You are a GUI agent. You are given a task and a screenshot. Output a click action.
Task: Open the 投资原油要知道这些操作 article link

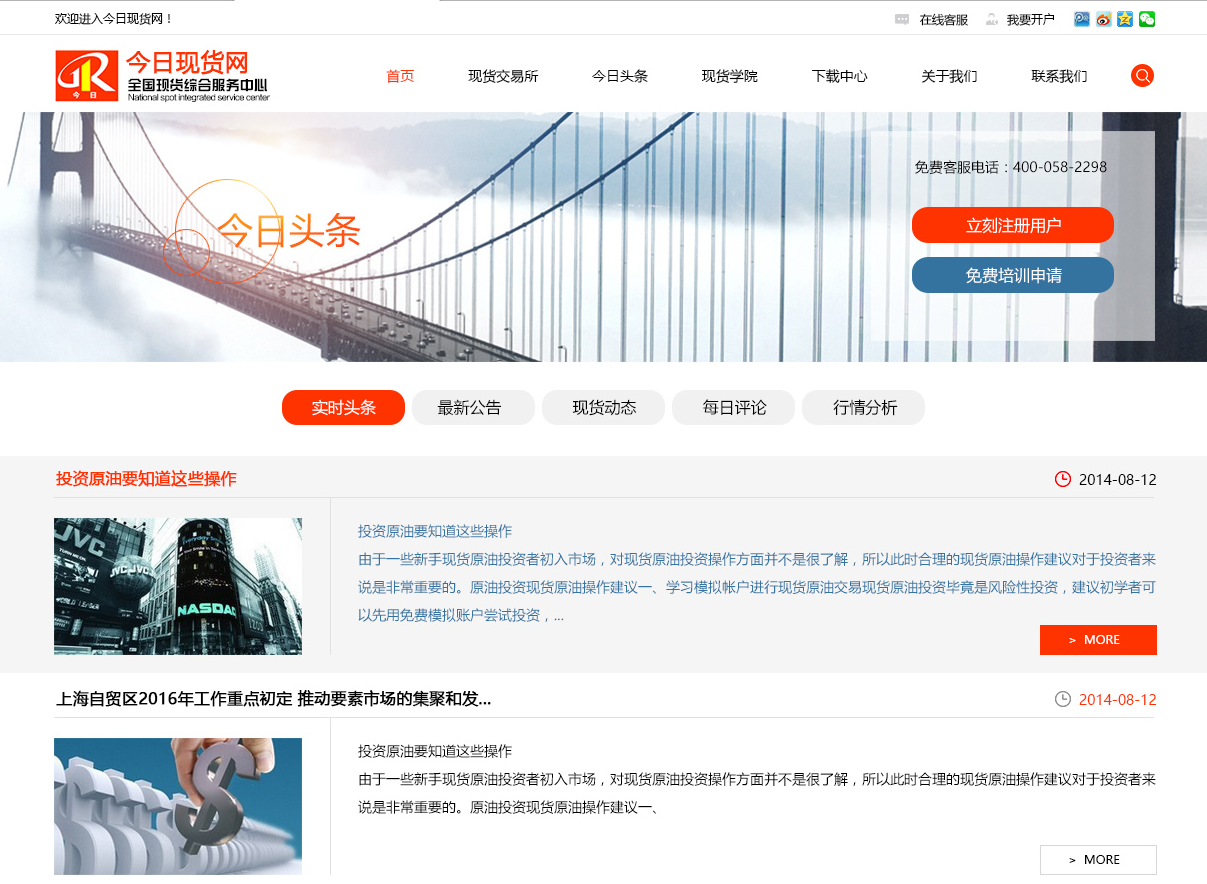tap(146, 479)
